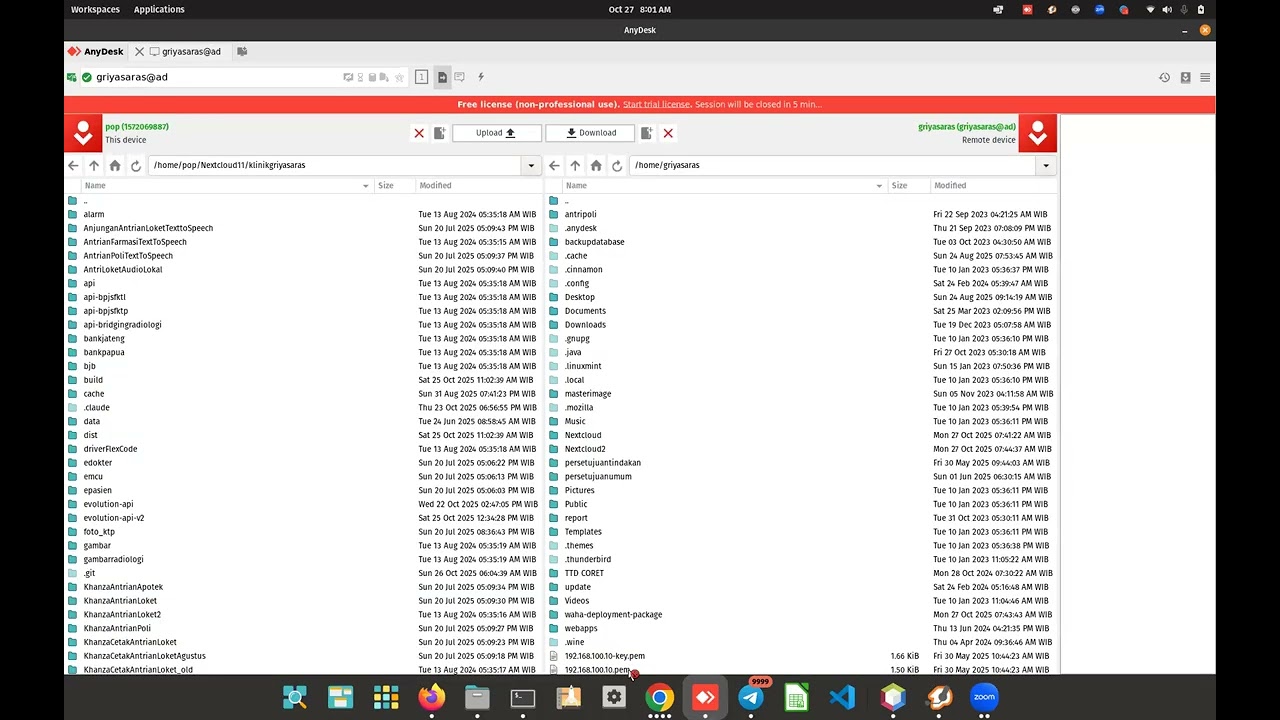Launch Firefox from the dock
Viewport: 1280px width, 720px height.
432,697
